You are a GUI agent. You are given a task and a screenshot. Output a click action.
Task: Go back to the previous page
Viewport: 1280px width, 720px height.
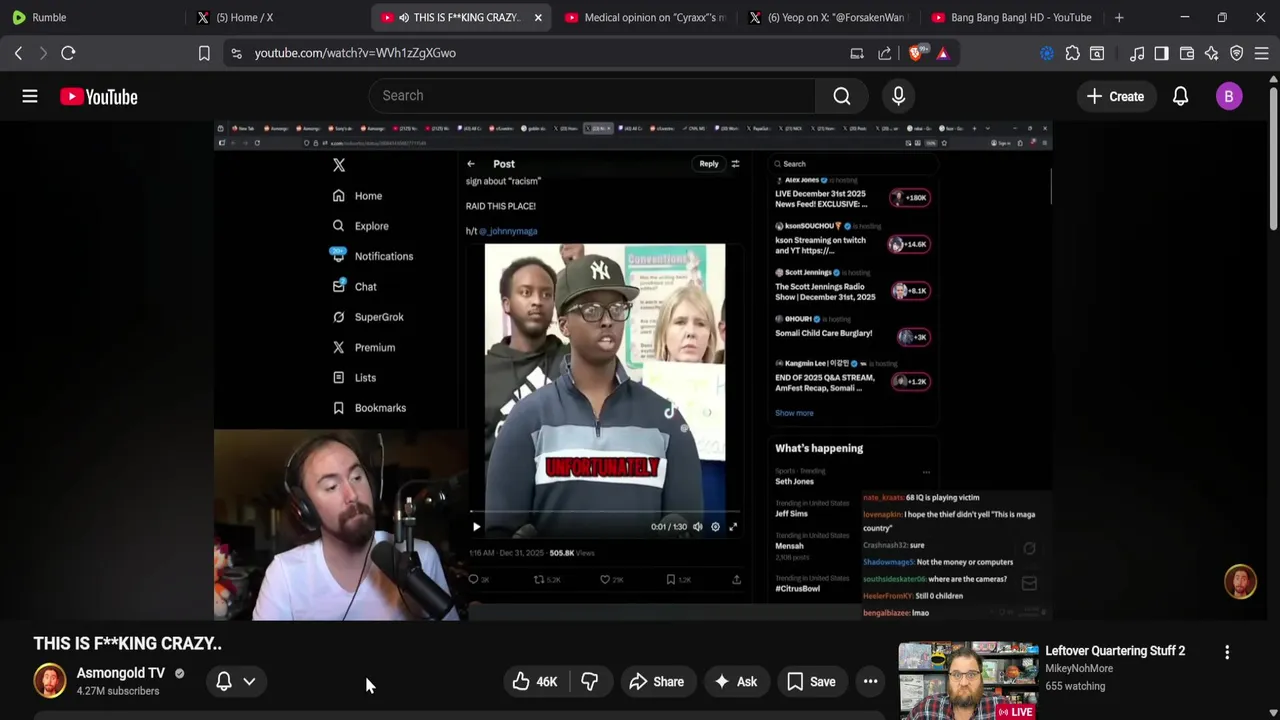(x=18, y=53)
